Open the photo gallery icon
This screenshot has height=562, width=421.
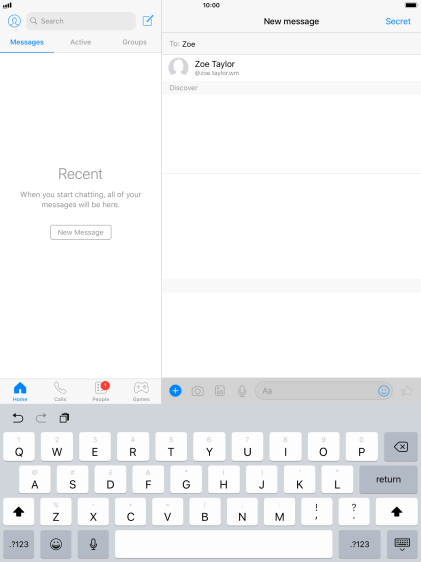[220, 391]
